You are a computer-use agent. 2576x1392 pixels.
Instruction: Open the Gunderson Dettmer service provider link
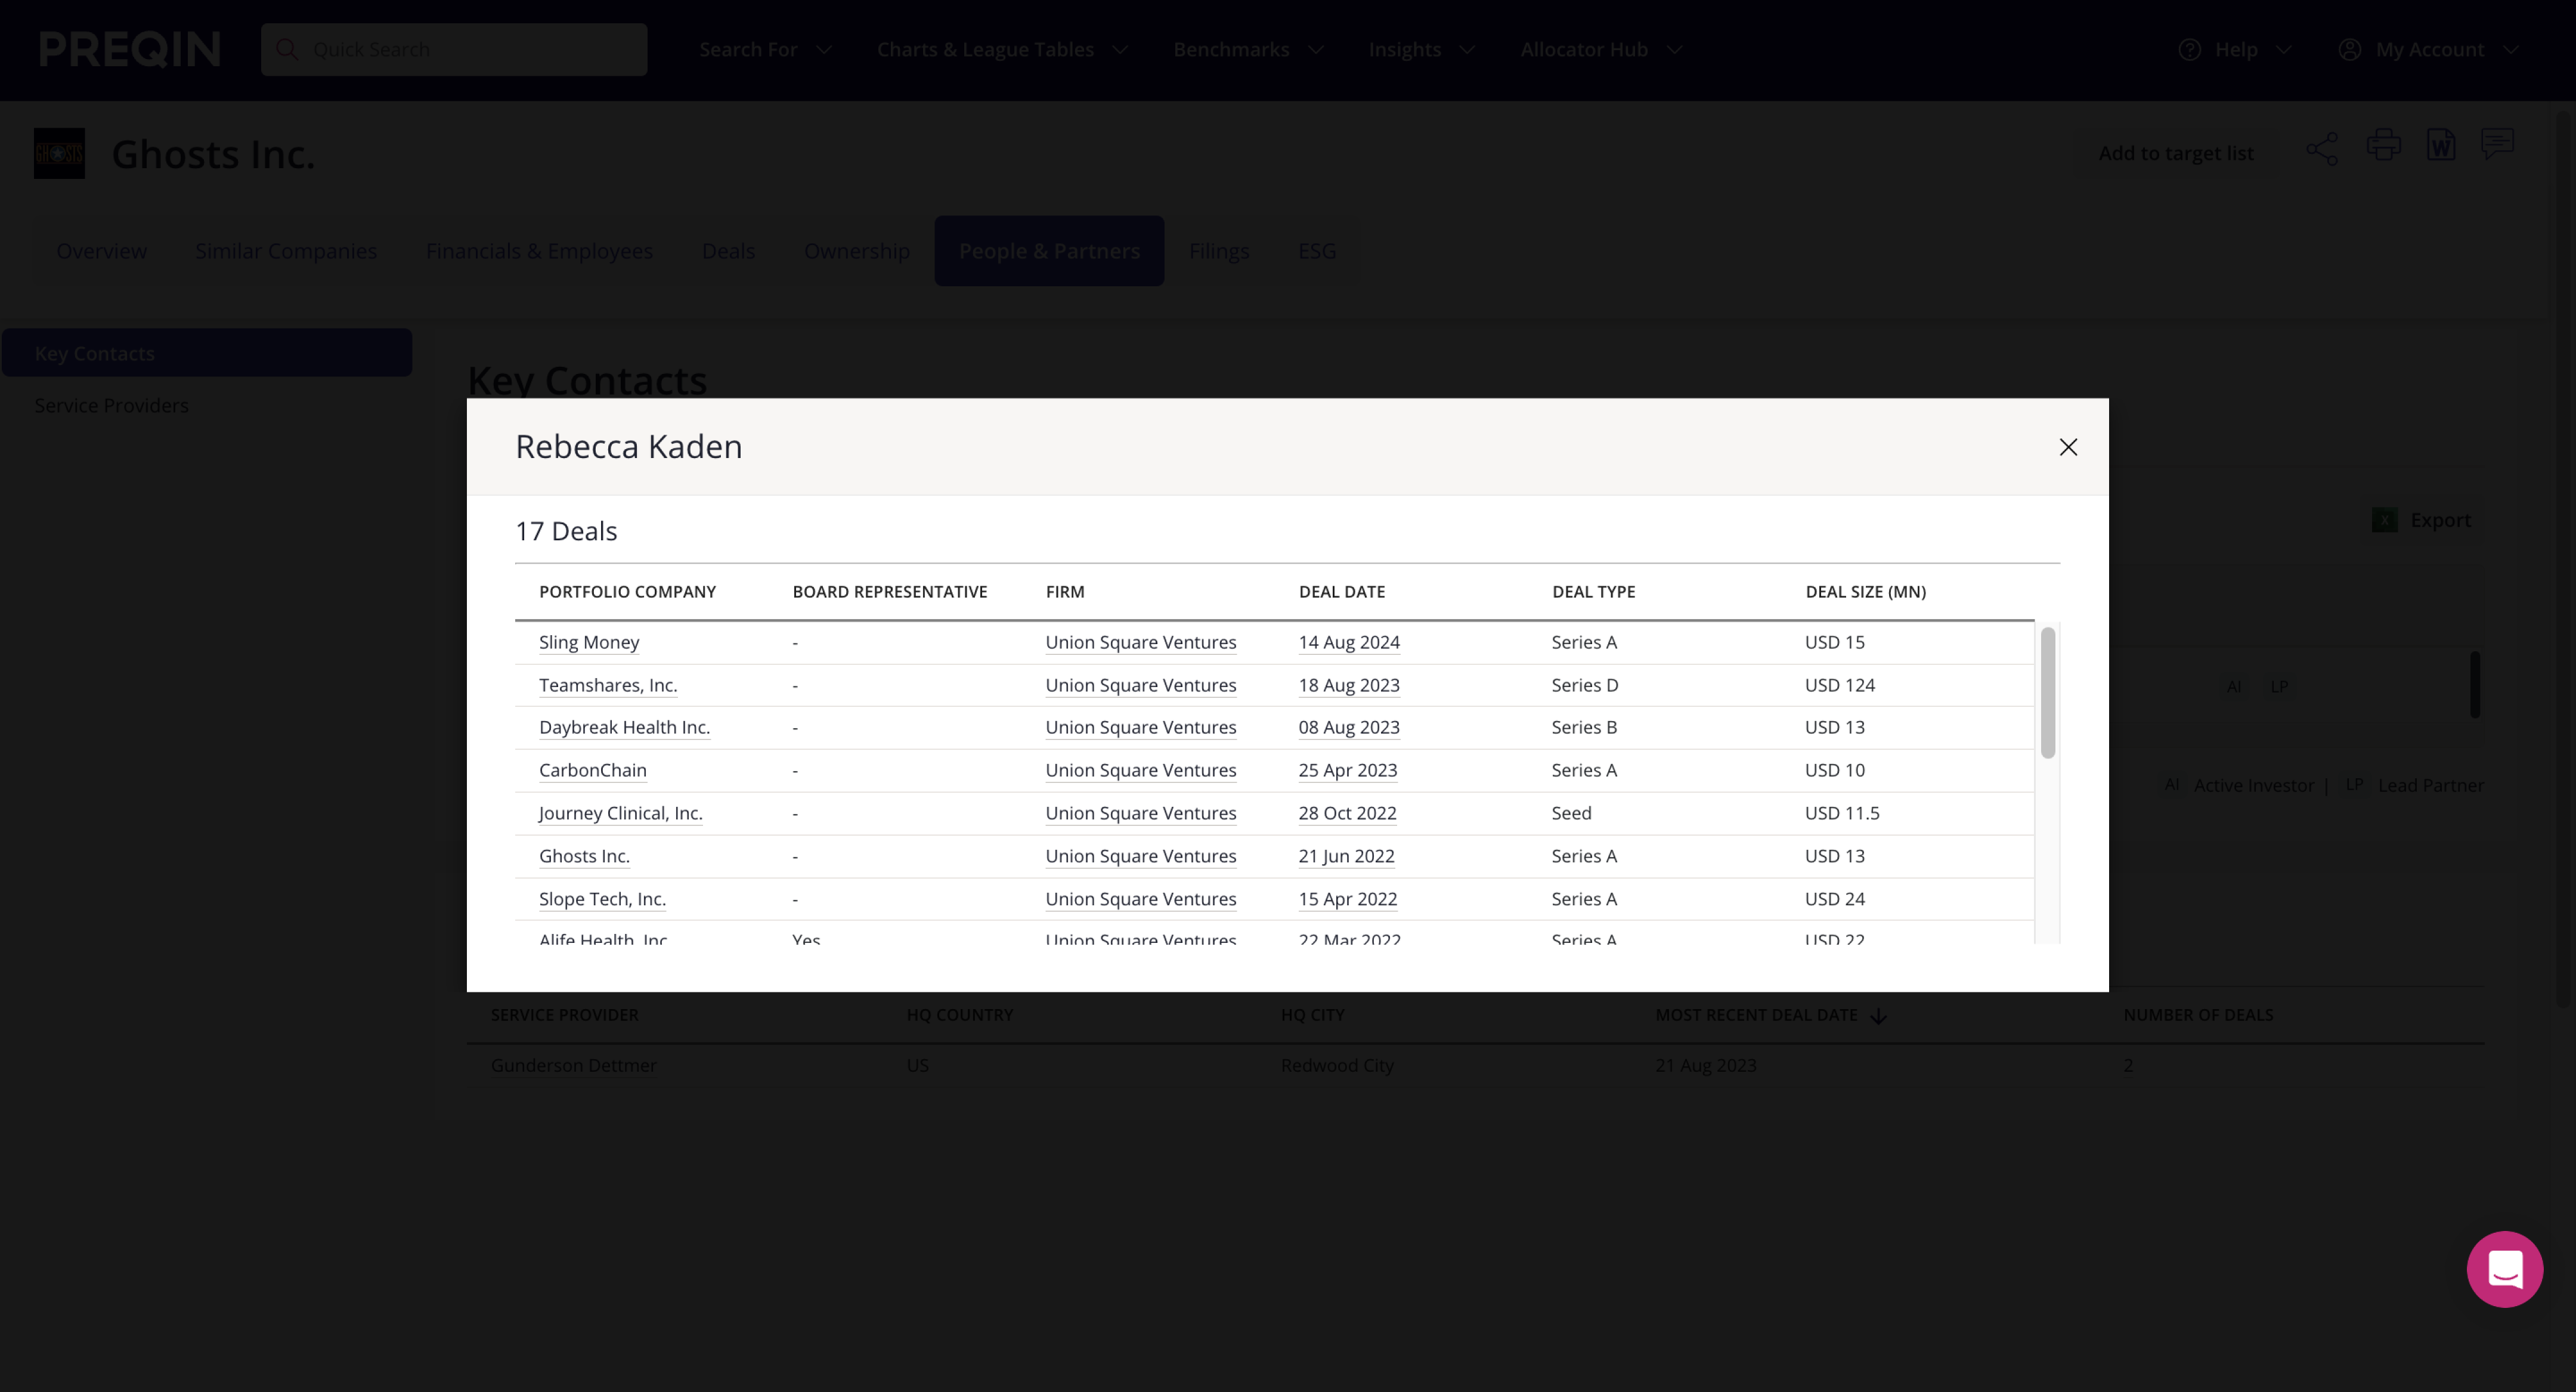point(574,1065)
